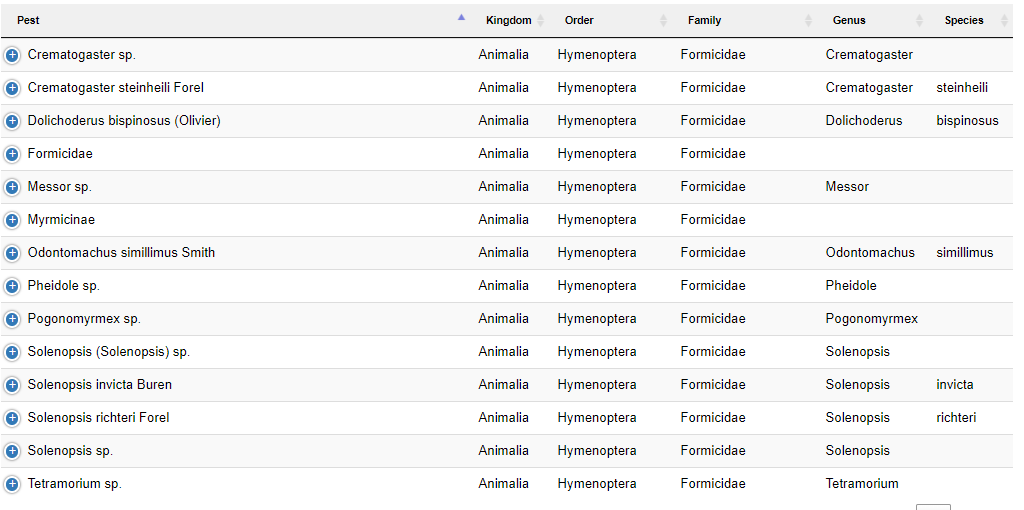1024x510 pixels.
Task: Click the plus icon next to Myrmicinae
Action: [x=11, y=221]
